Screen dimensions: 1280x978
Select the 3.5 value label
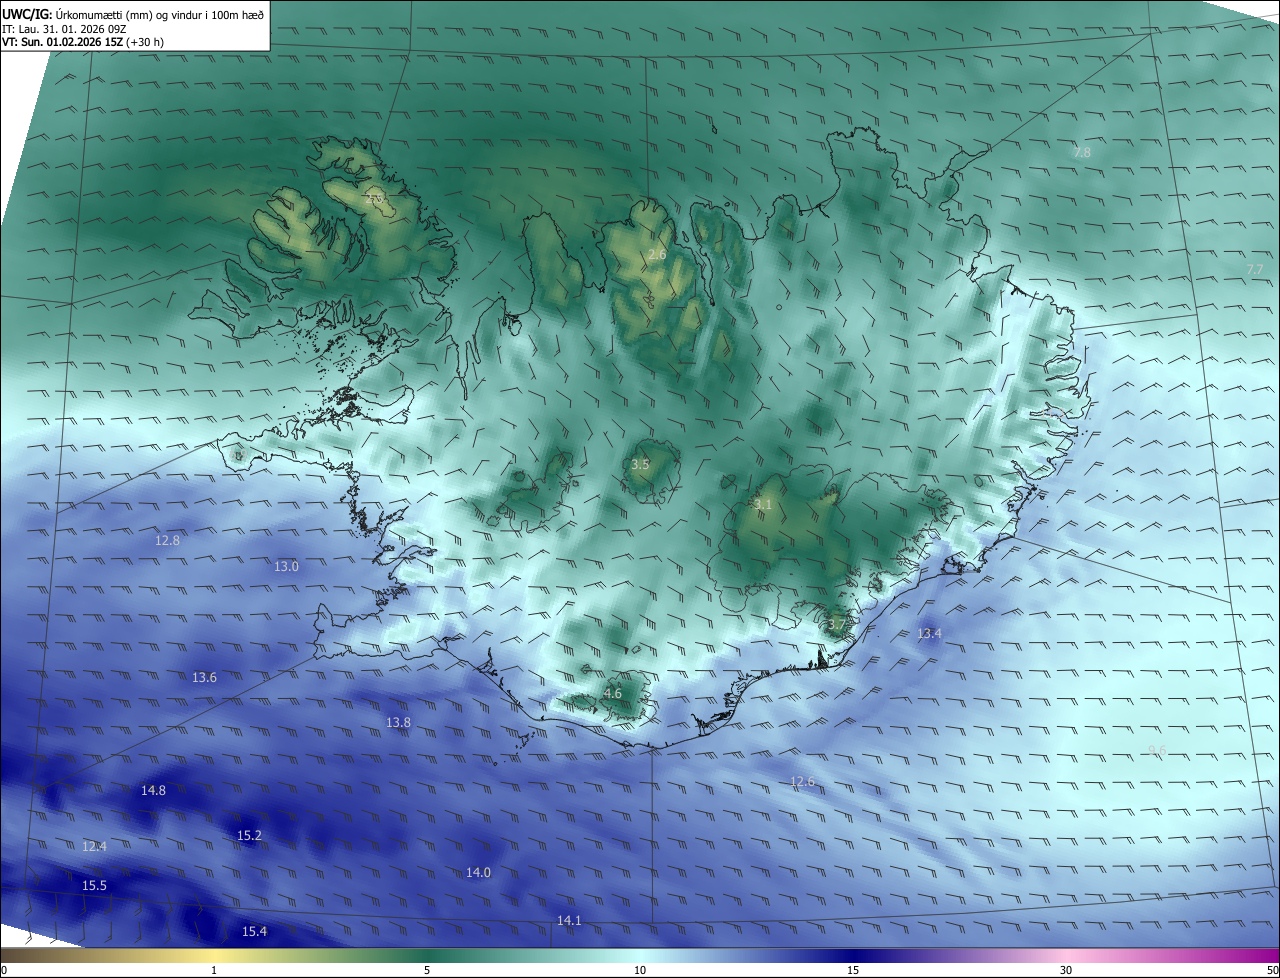click(640, 464)
